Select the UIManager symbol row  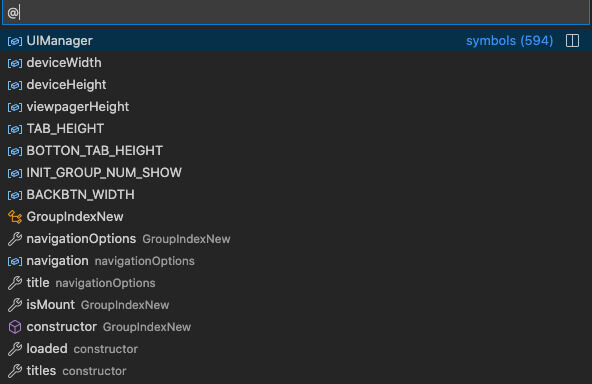(x=296, y=40)
